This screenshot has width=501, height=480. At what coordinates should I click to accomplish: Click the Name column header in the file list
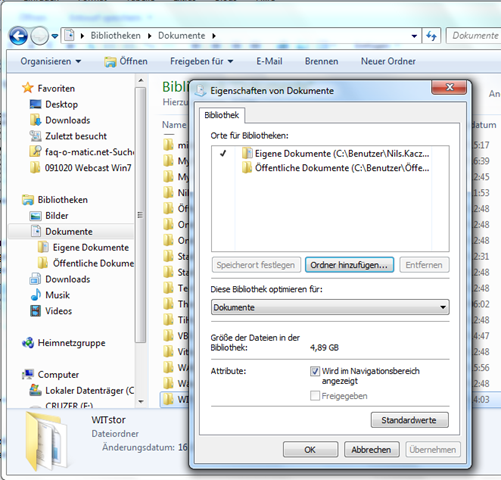pos(174,125)
